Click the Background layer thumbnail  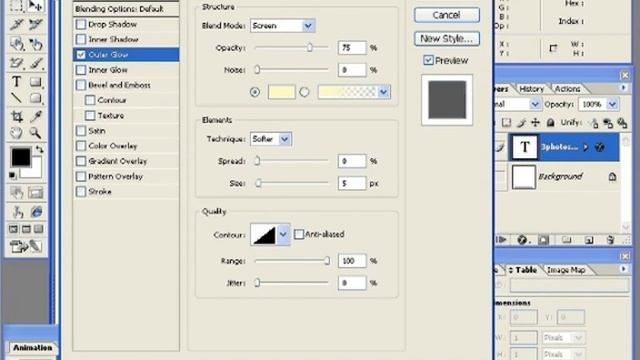click(x=523, y=177)
